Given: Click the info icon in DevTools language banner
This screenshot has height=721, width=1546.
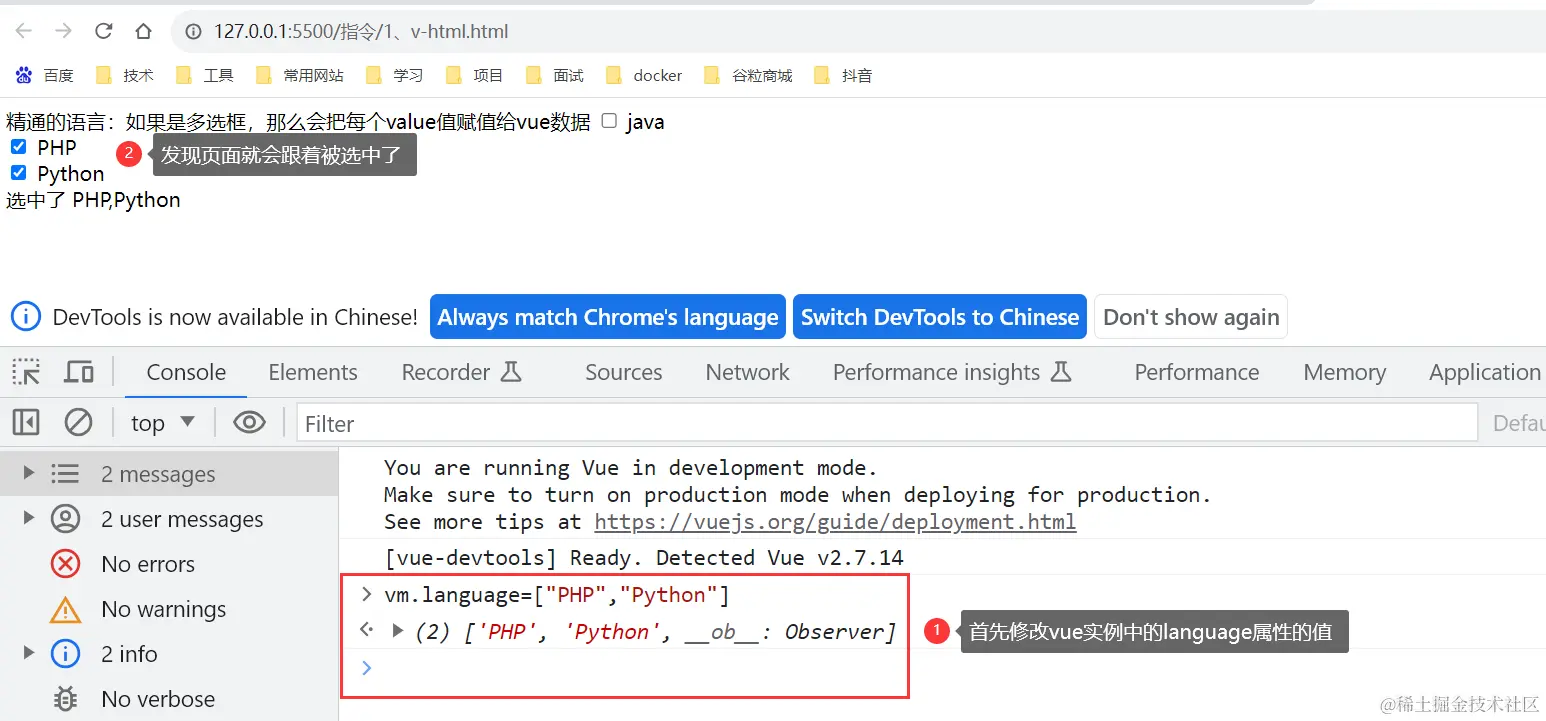Looking at the screenshot, I should click(26, 317).
